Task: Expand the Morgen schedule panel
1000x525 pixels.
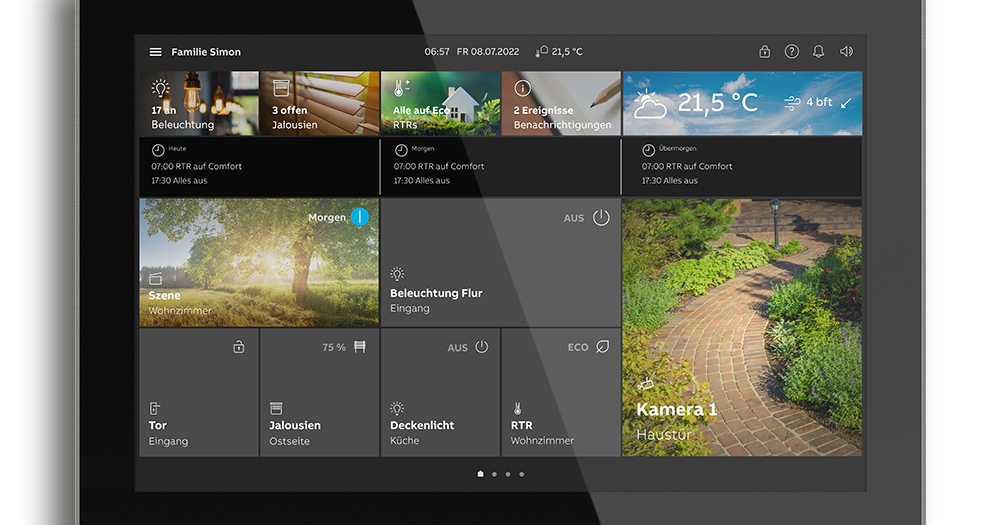Action: (x=500, y=166)
